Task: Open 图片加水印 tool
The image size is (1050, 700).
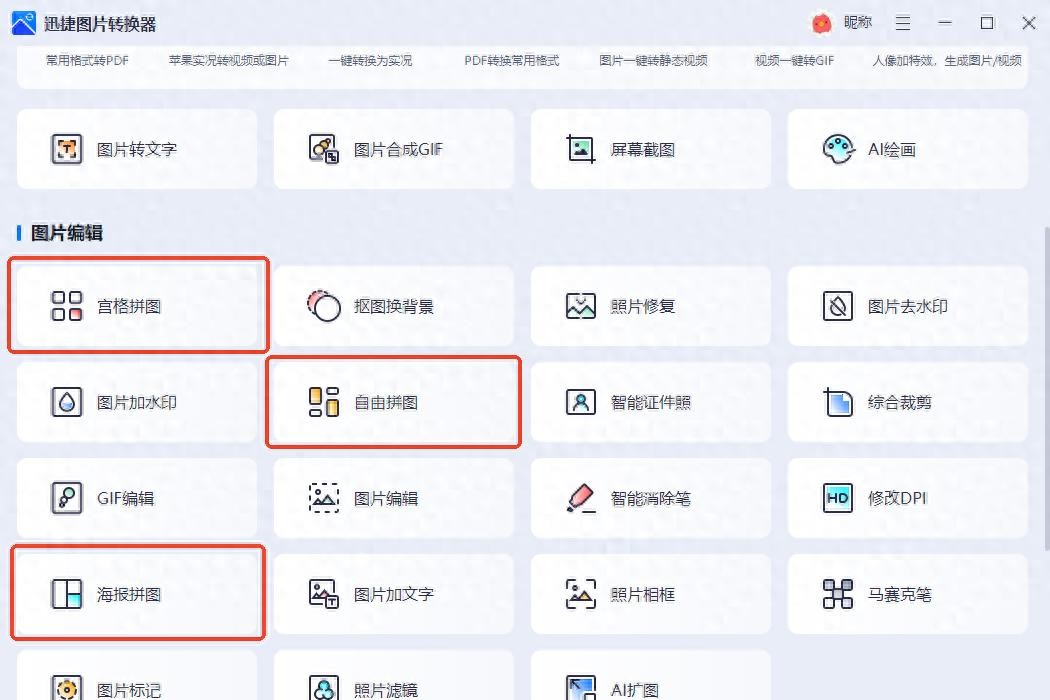Action: pyautogui.click(x=137, y=402)
